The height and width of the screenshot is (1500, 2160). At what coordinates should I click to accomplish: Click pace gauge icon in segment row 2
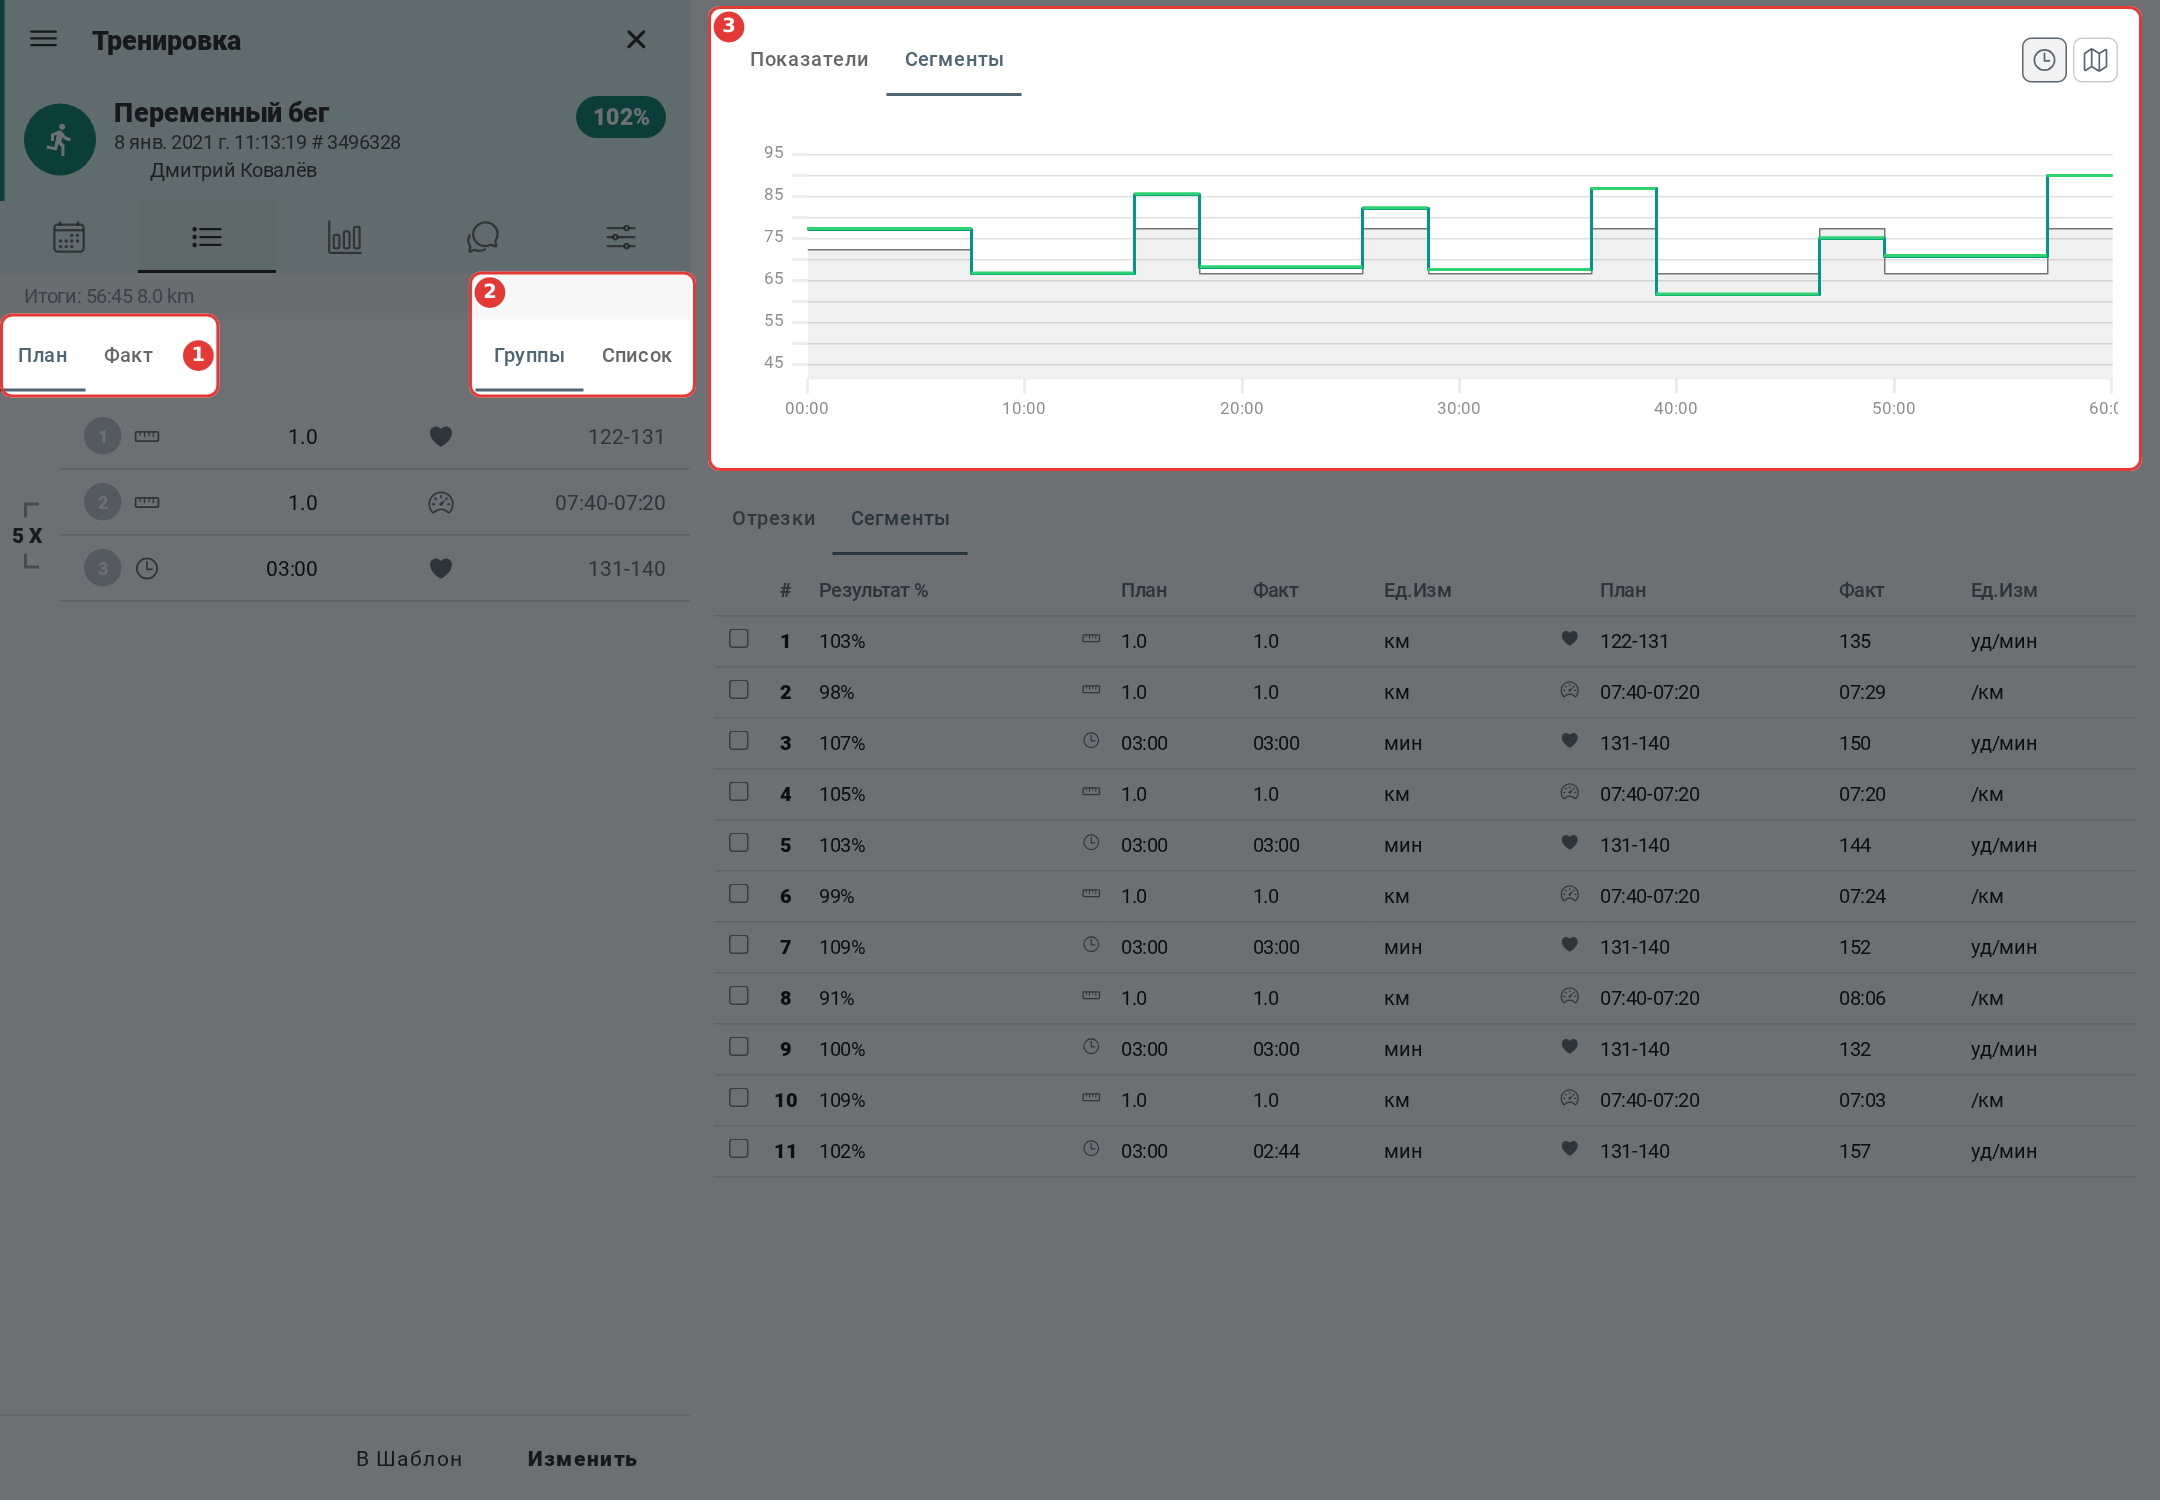tap(1570, 689)
